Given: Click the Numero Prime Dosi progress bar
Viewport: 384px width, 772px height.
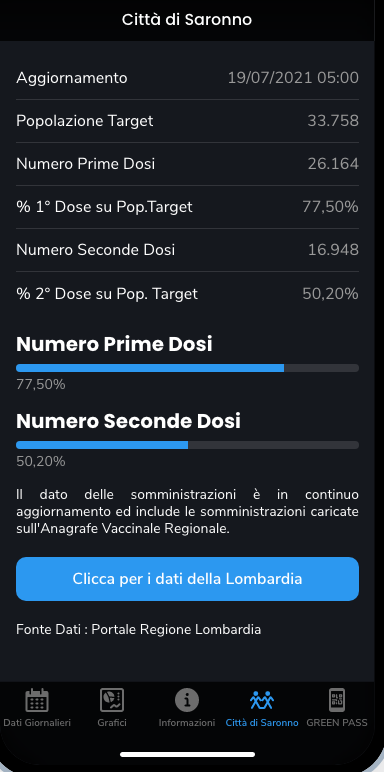Looking at the screenshot, I should point(188,368).
